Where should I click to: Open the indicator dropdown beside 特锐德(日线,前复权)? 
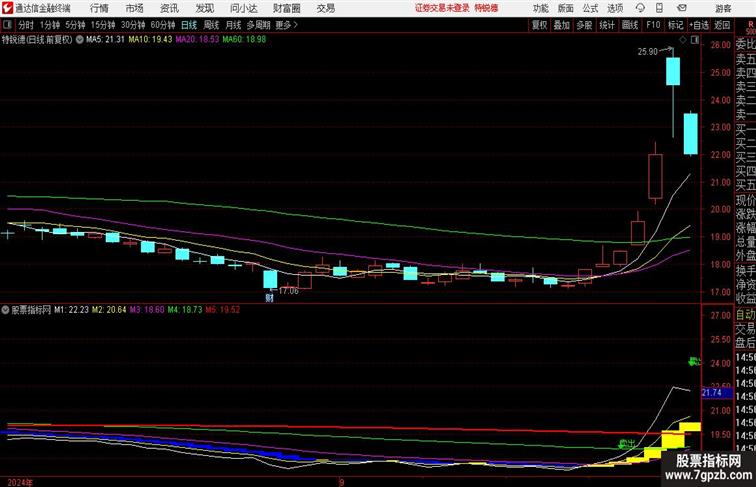(80, 40)
